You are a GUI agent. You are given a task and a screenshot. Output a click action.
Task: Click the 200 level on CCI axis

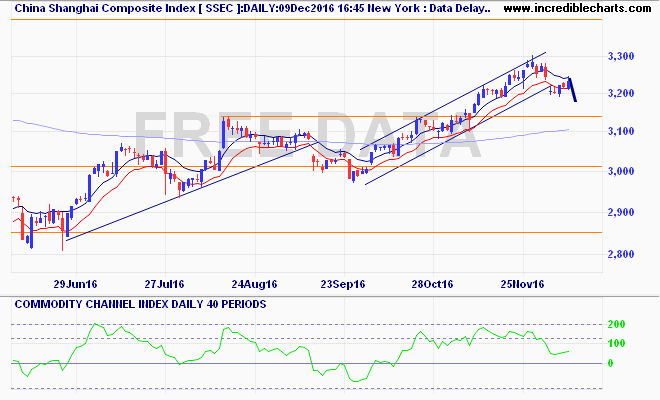[619, 324]
